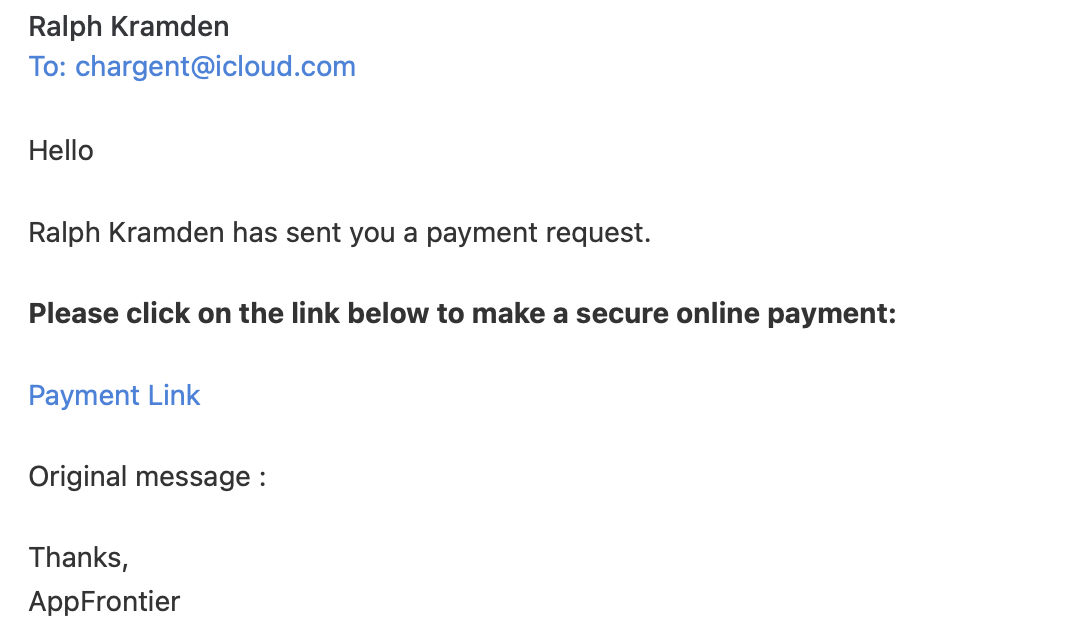The width and height of the screenshot is (1078, 634).
Task: Click bold word "link" in instruction line
Action: click(309, 314)
